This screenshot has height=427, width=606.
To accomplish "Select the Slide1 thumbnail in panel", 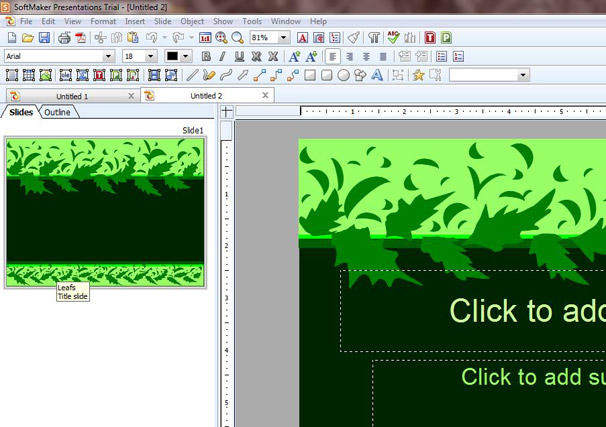I will pyautogui.click(x=104, y=212).
